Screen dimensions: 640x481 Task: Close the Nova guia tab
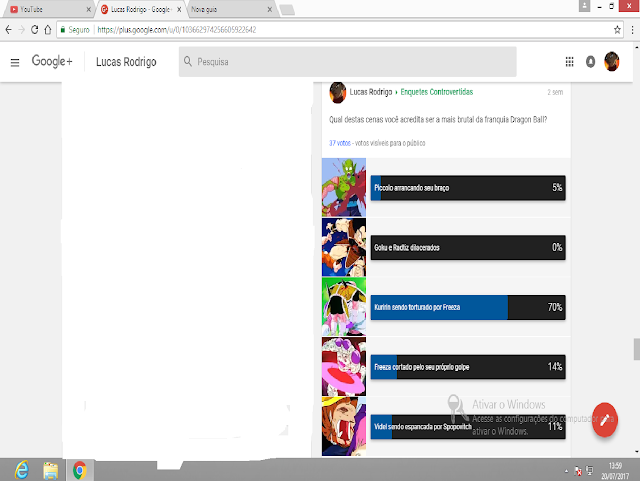[269, 9]
